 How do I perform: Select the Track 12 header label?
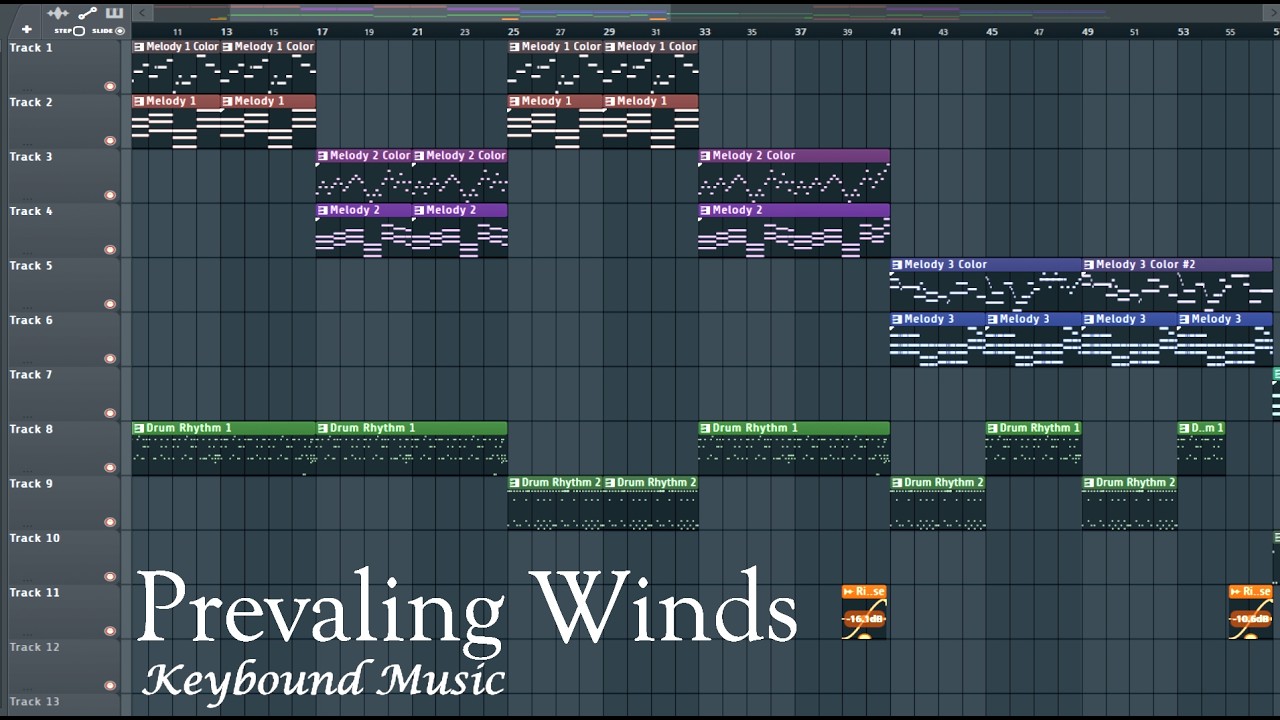click(35, 647)
